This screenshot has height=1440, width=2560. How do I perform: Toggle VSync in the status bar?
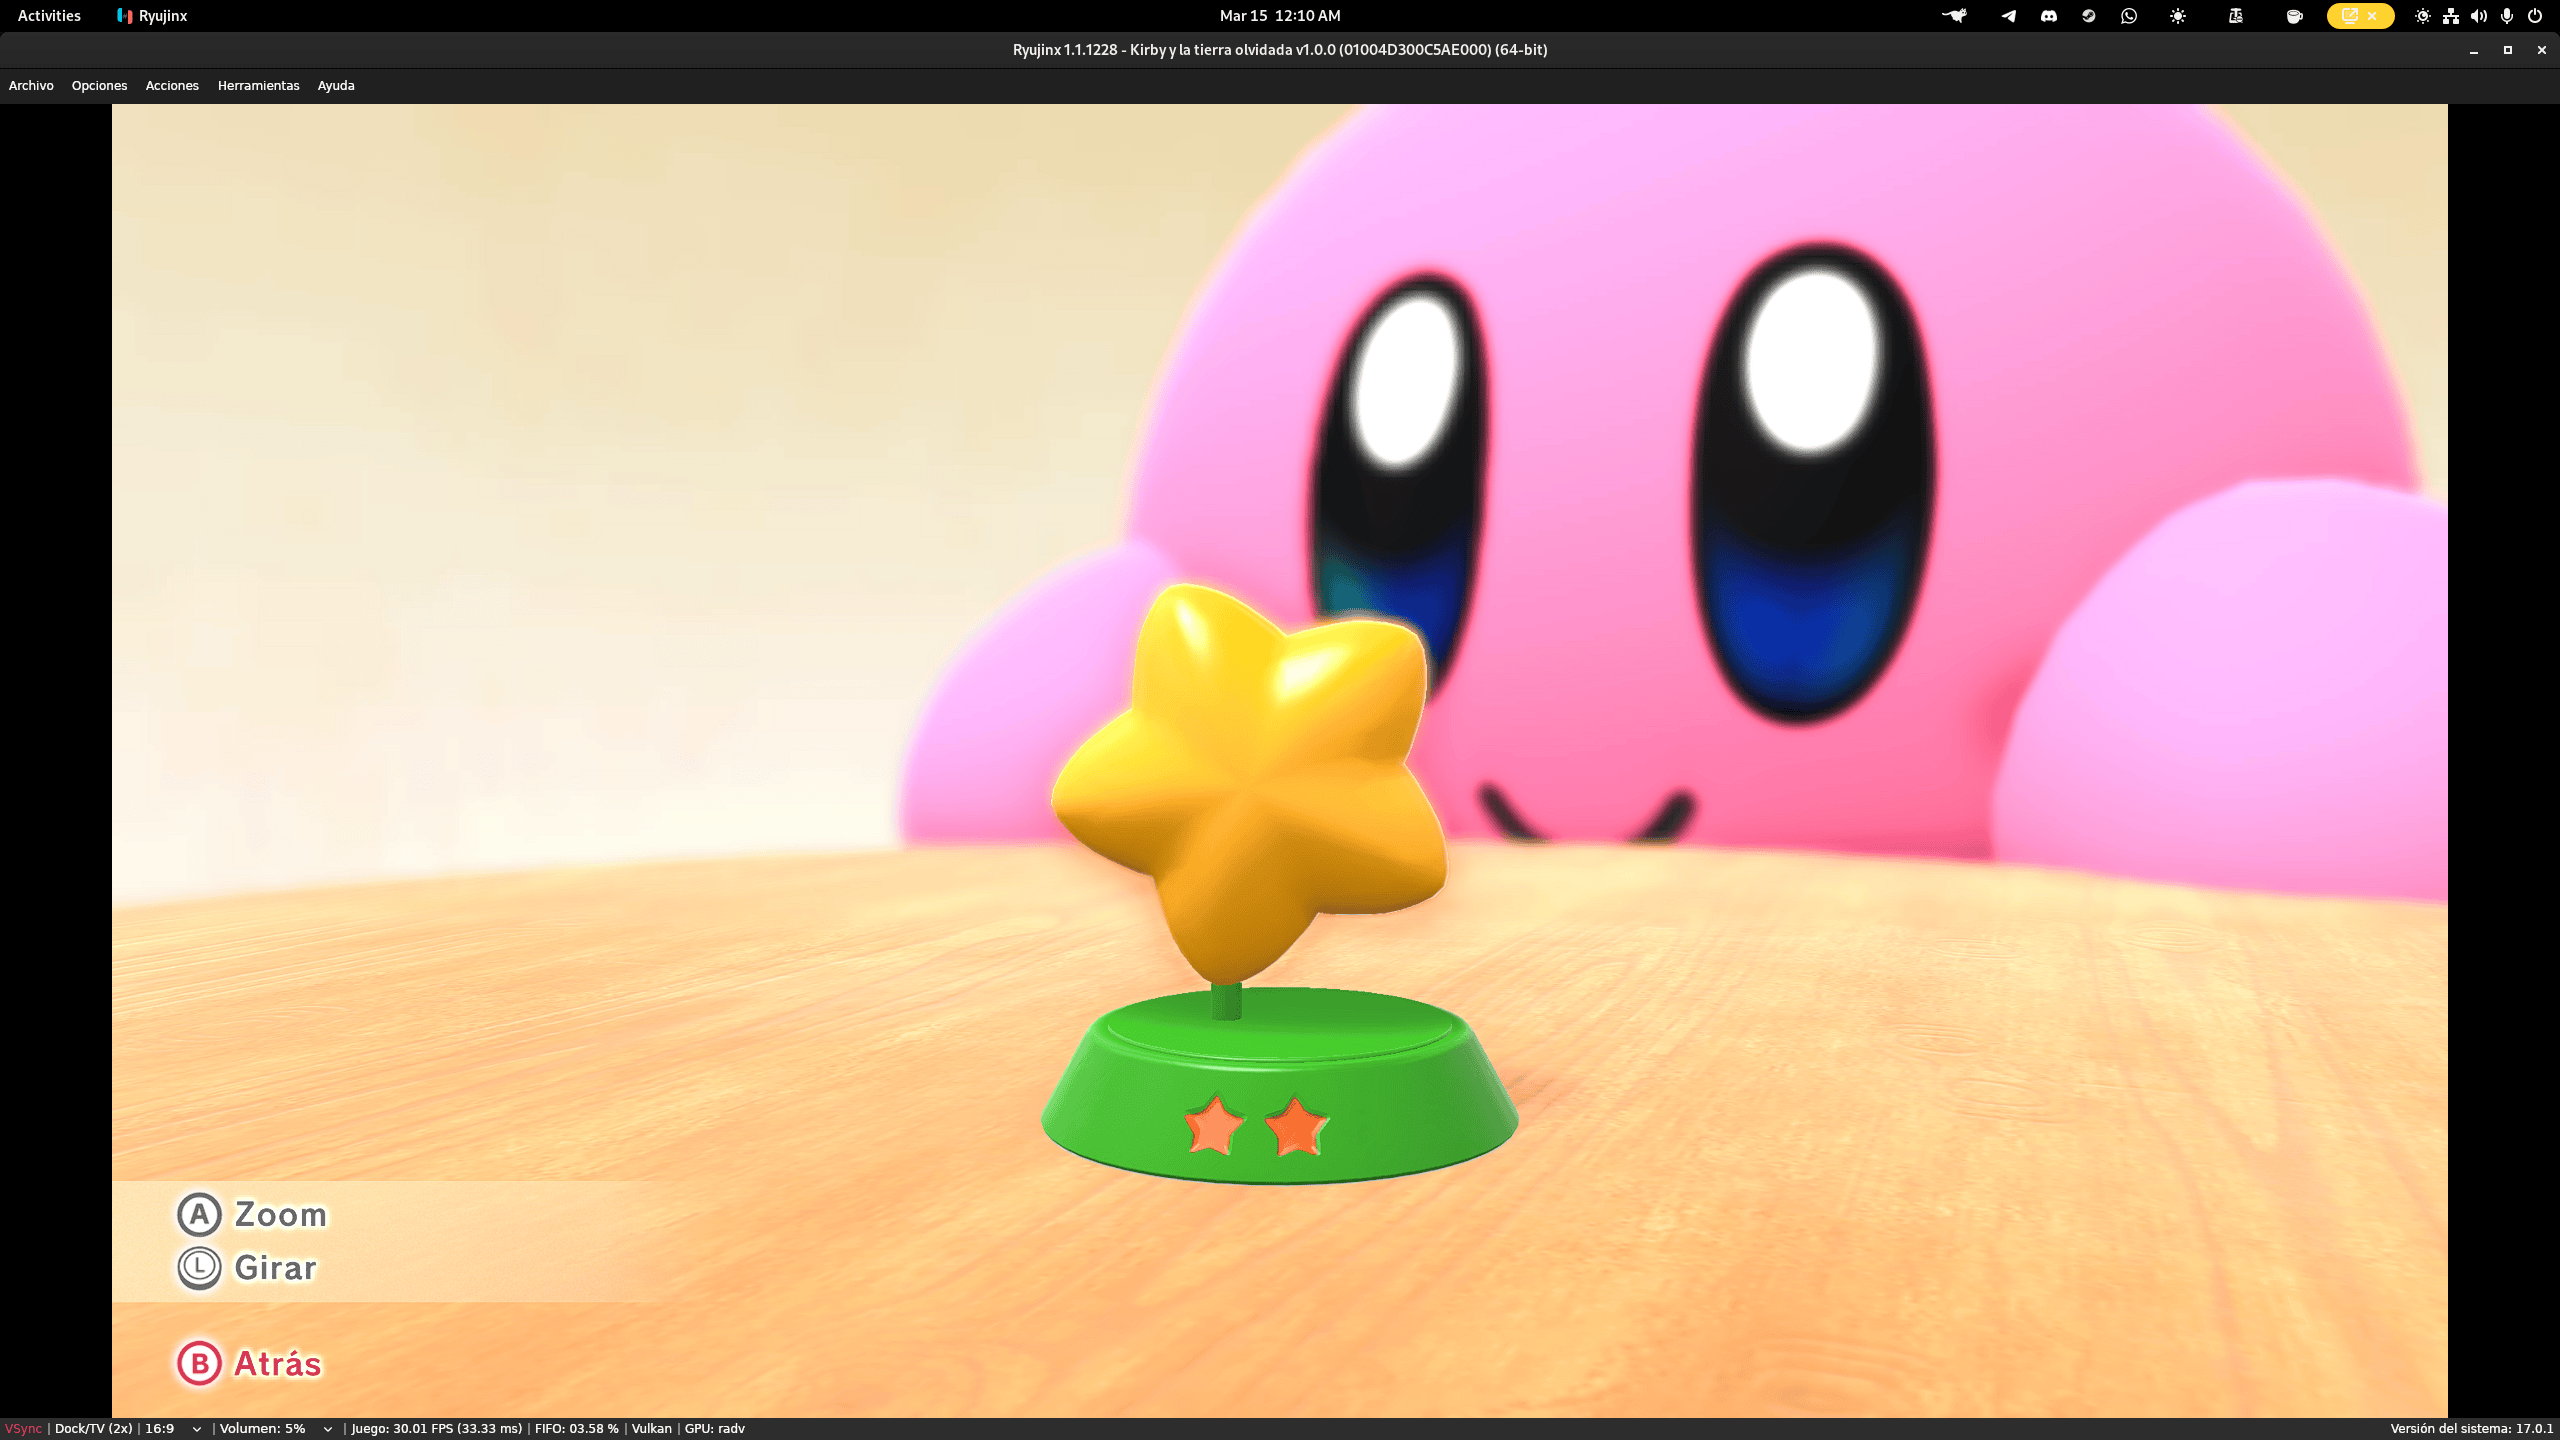(23, 1429)
